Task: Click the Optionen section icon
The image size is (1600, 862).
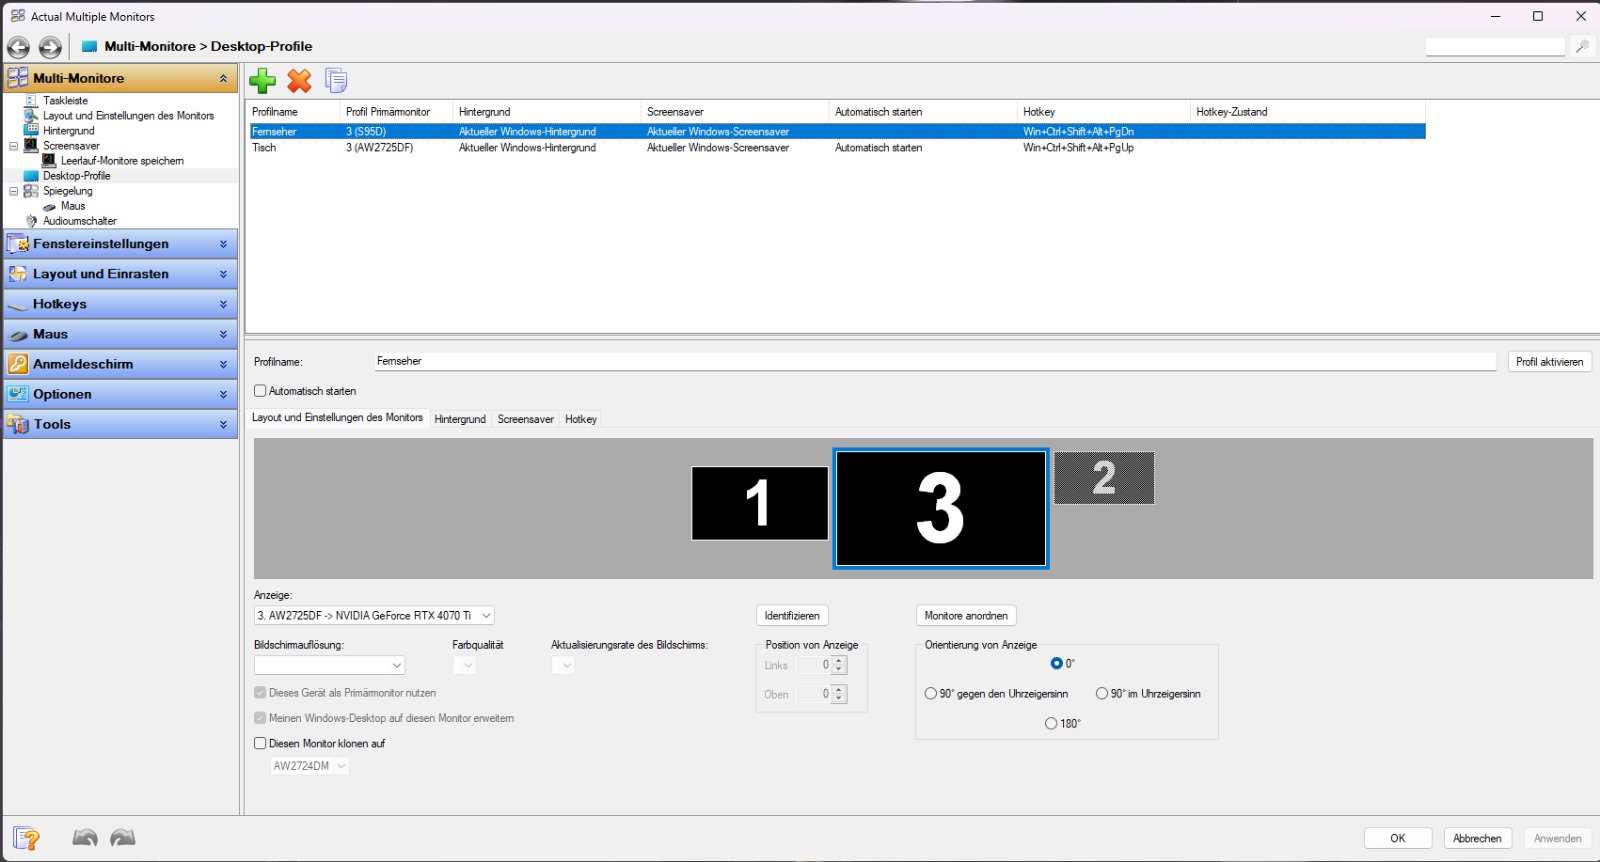Action: [18, 394]
